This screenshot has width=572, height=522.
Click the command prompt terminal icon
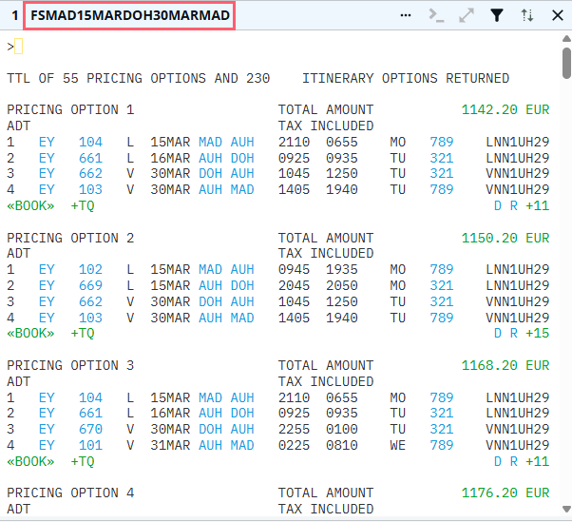click(436, 15)
